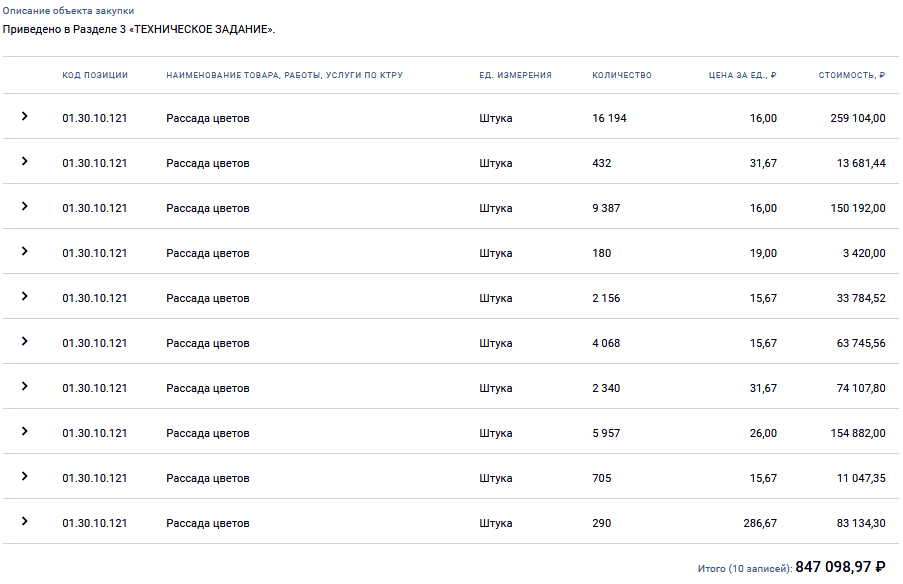Click the "Наименование товара, работы, услуги по КТРУ" header
Screen dimensions: 903x584
click(284, 76)
